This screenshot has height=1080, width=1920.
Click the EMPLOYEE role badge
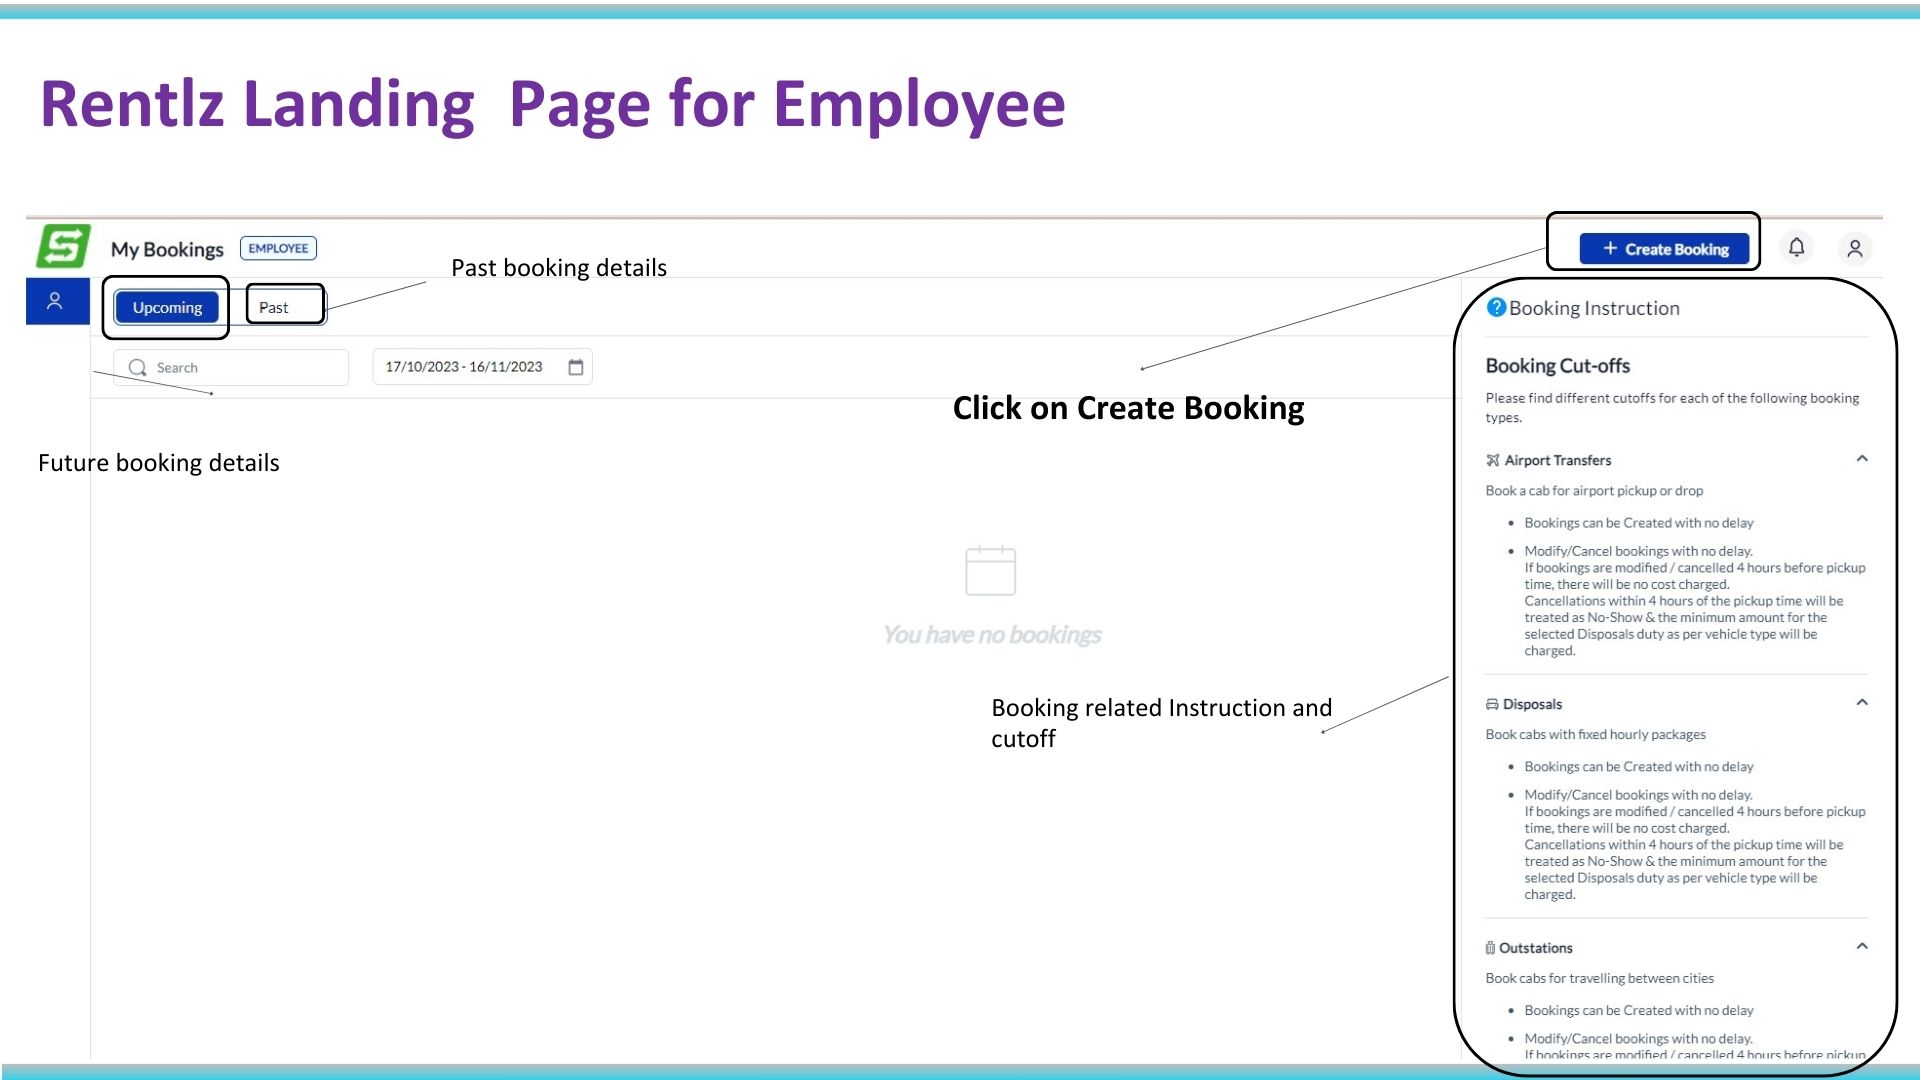[x=278, y=248]
